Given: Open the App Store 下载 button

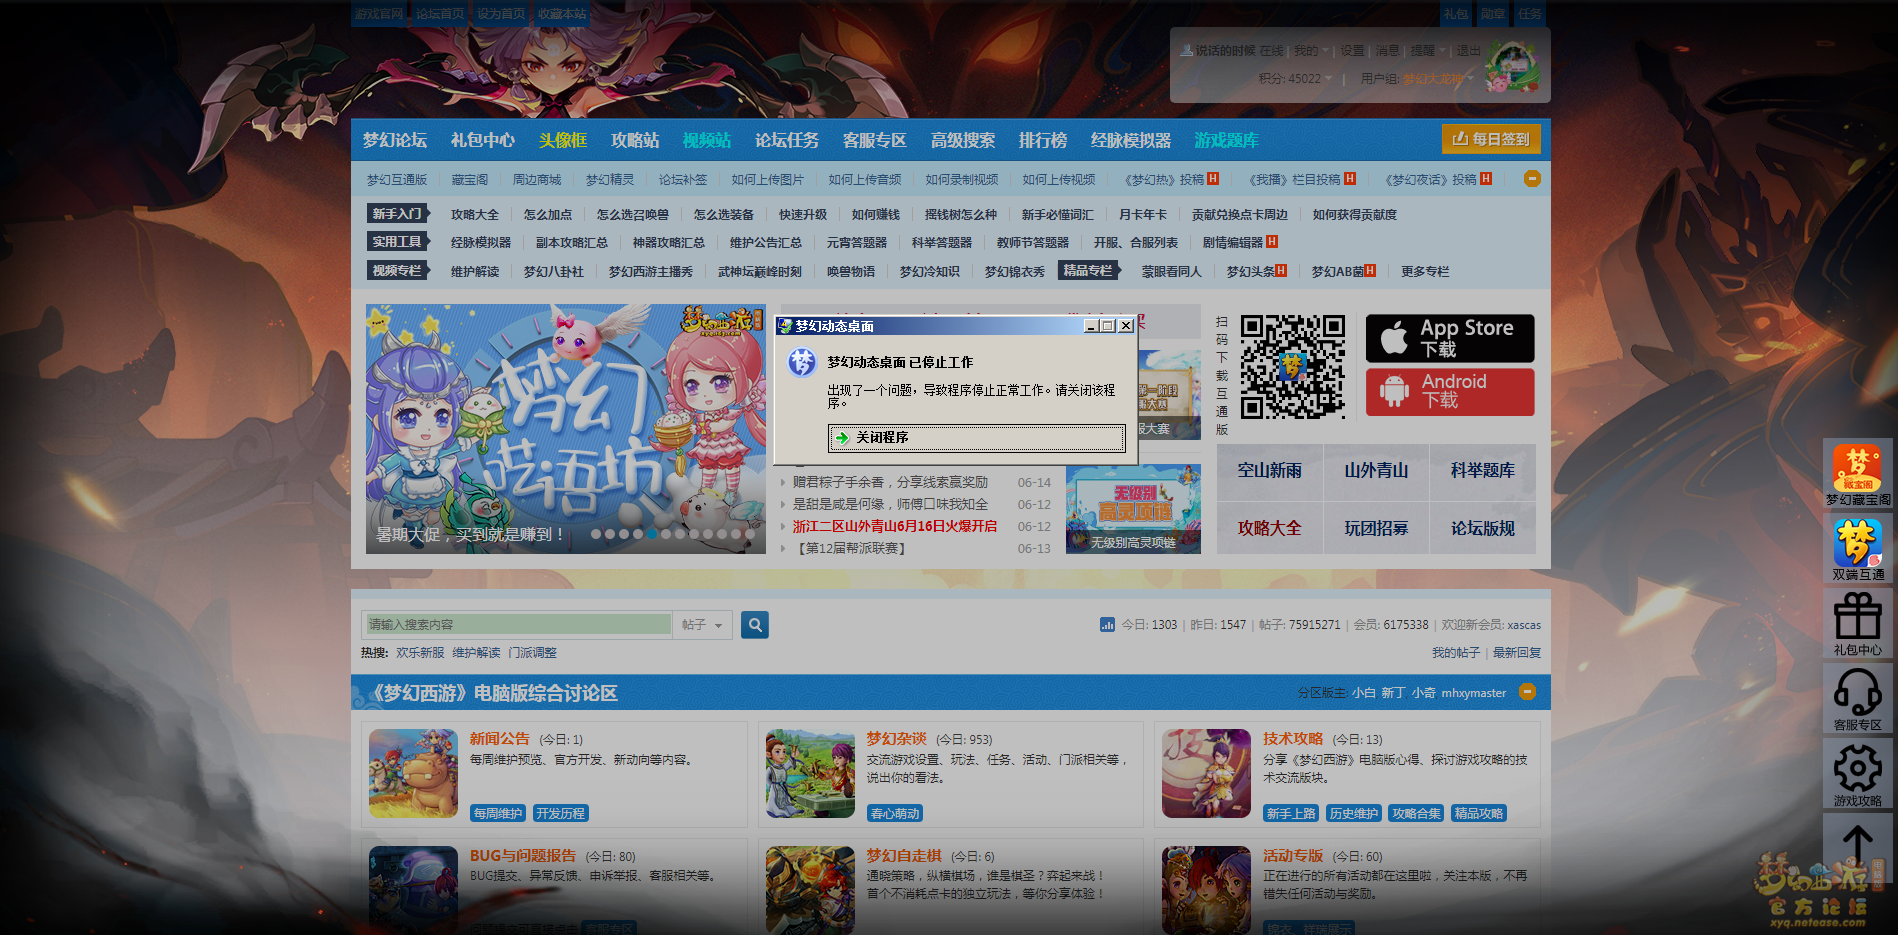Looking at the screenshot, I should pos(1450,338).
